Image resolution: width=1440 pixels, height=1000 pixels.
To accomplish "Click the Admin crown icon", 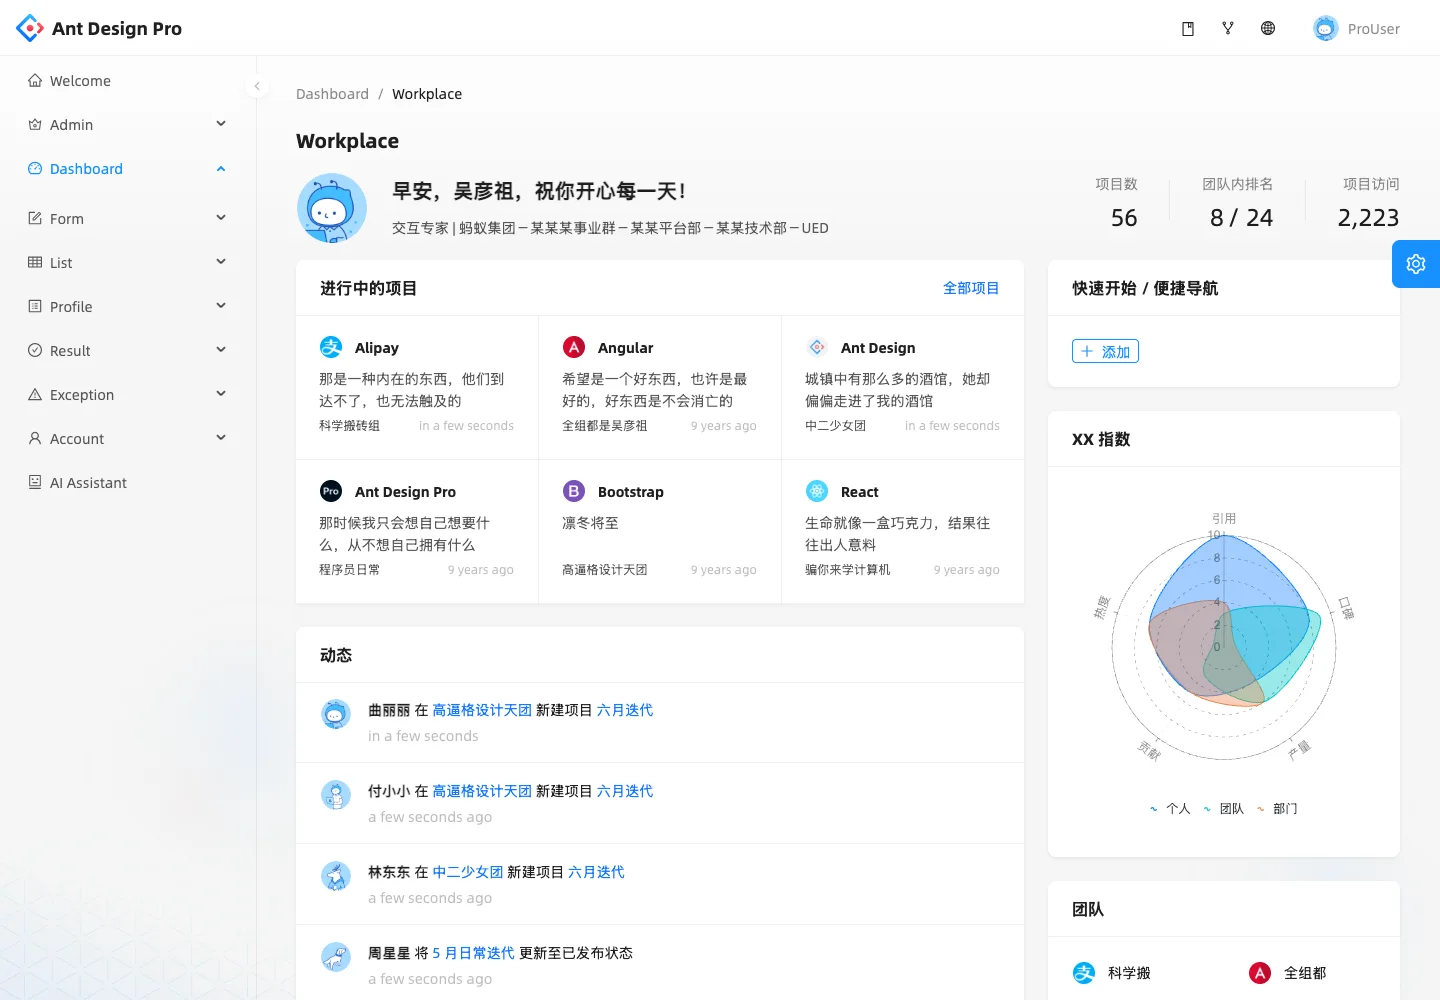I will (35, 125).
